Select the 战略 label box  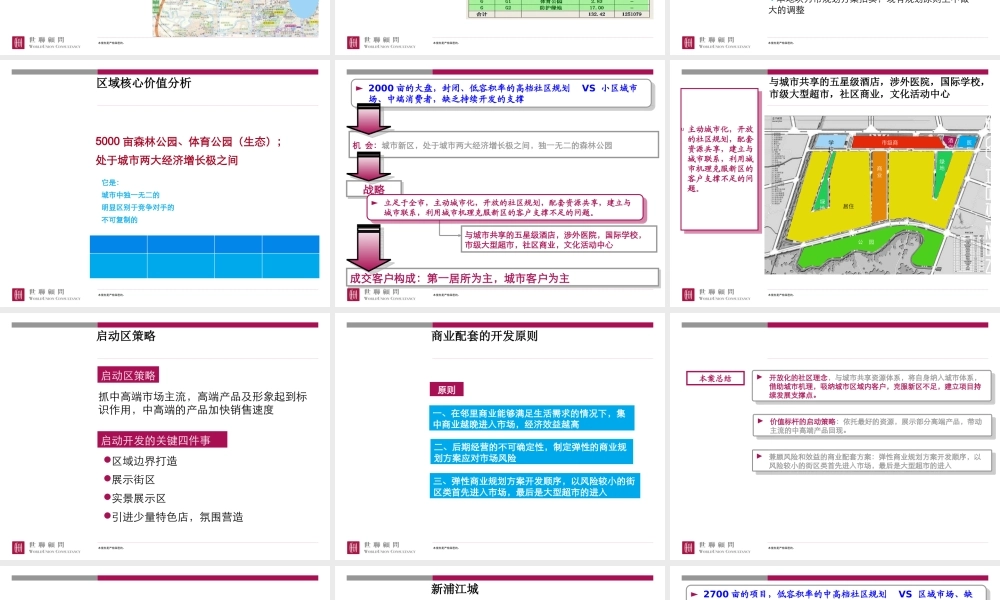coord(374,189)
